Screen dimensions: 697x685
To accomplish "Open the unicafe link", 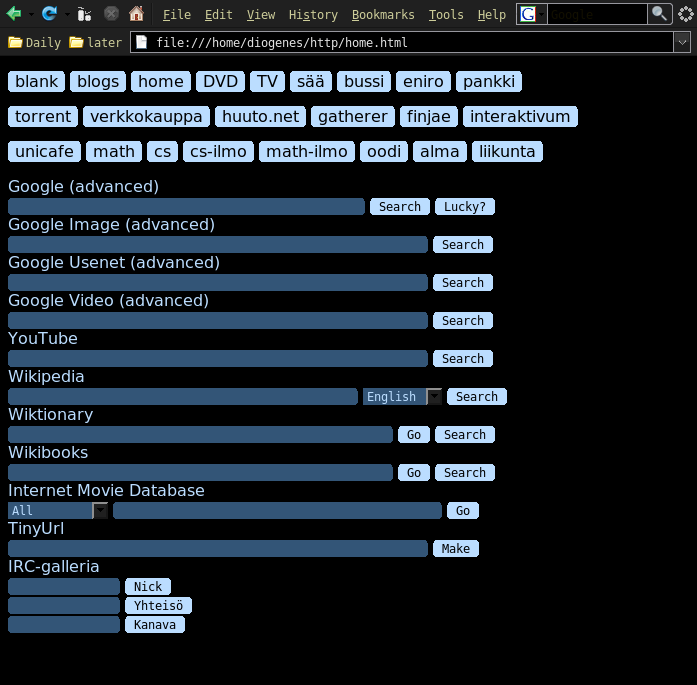I will 44,152.
